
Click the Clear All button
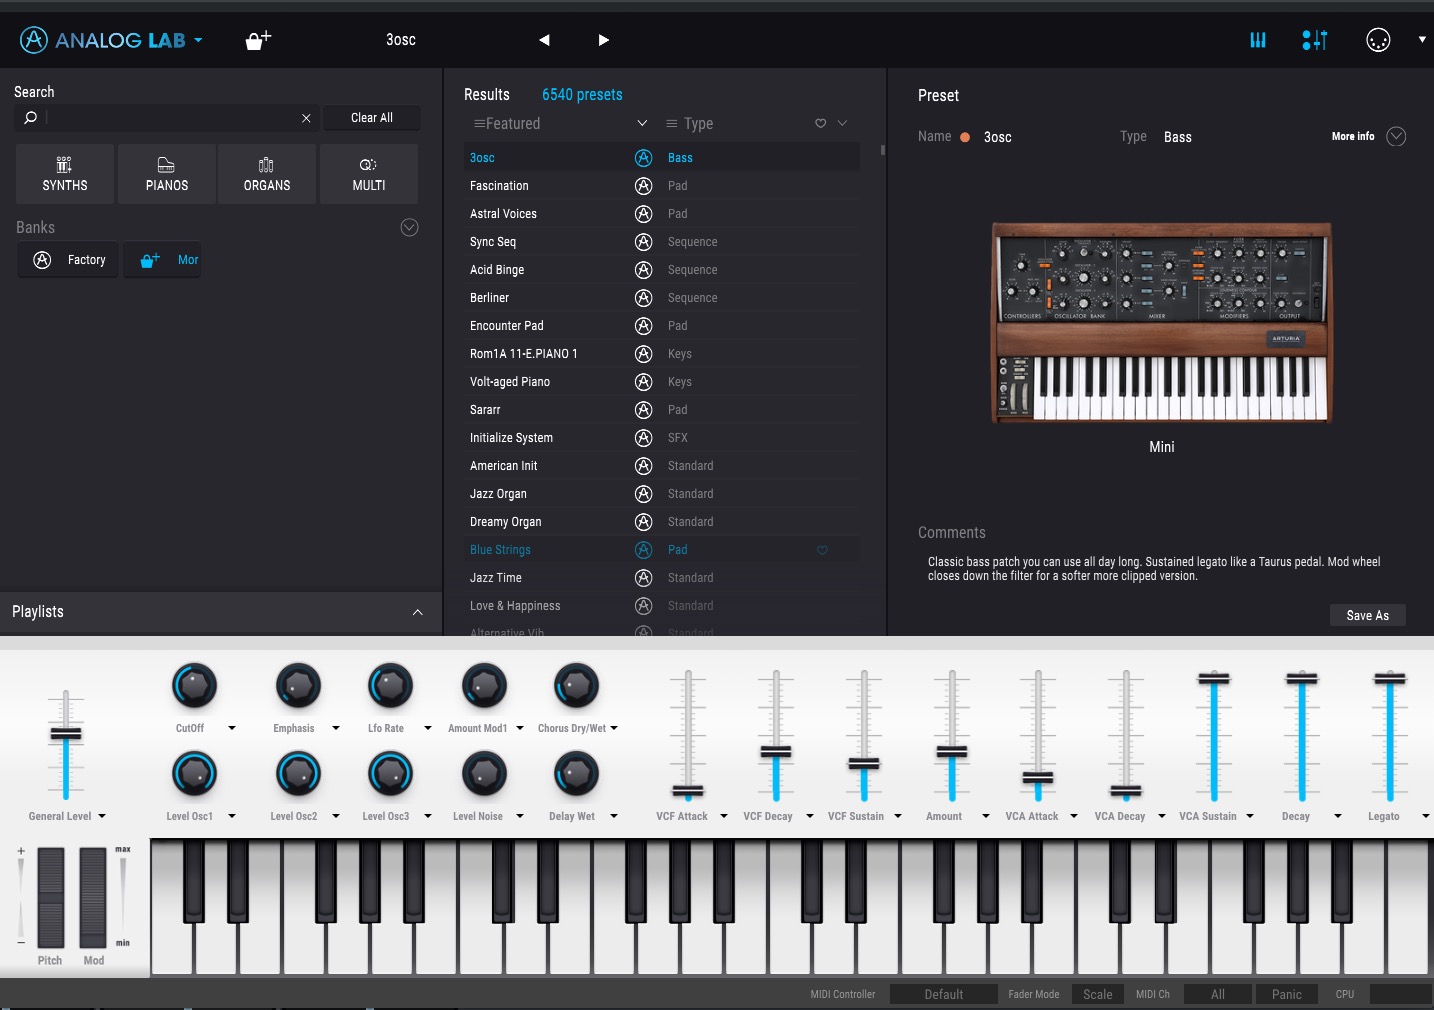pos(372,118)
